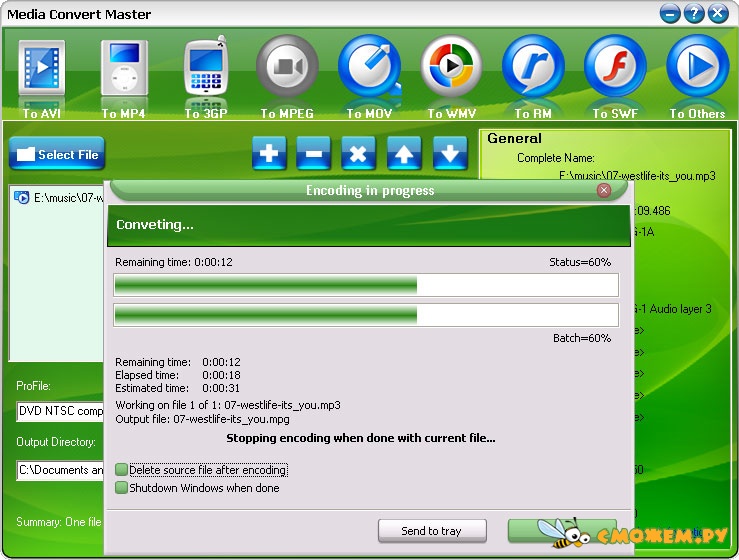Choose the To MP4 iPod icon
Viewport: 739px width, 560px height.
pos(124,67)
